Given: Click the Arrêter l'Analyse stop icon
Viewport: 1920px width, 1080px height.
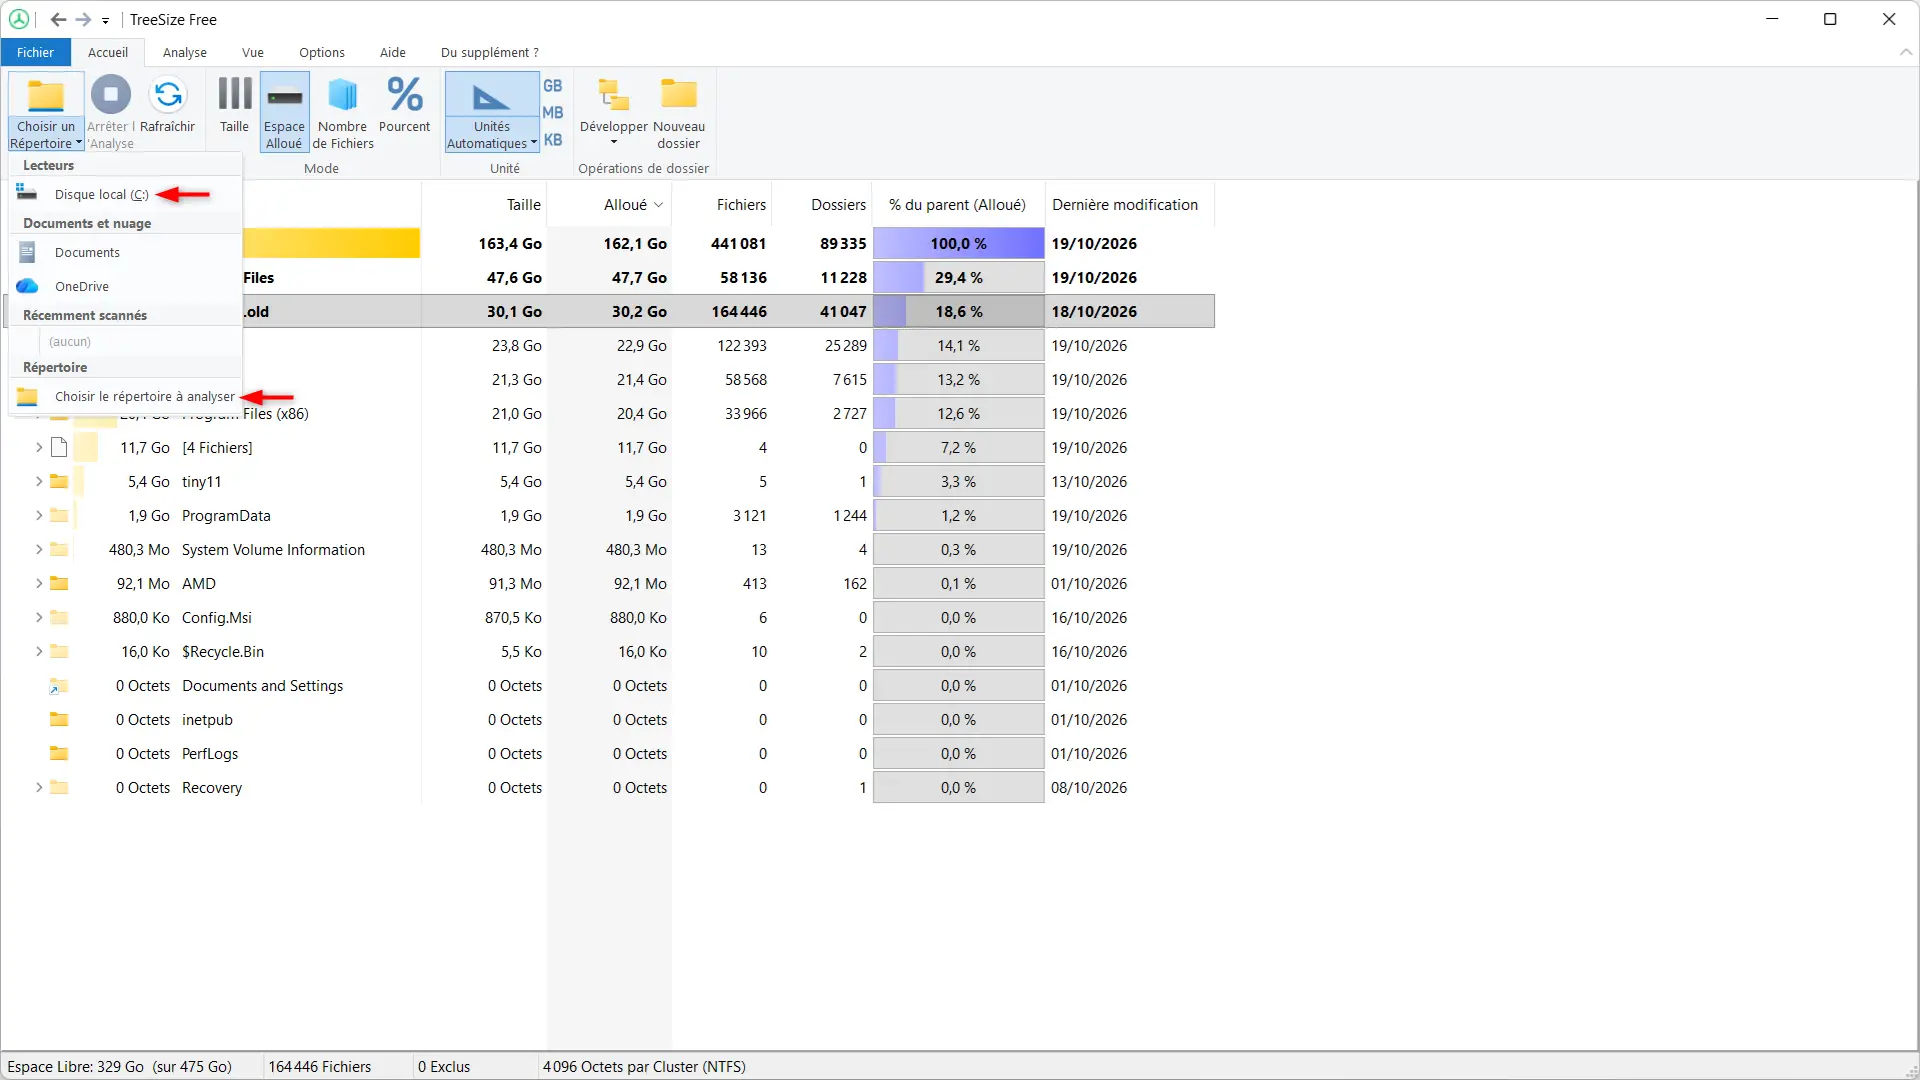Looking at the screenshot, I should coord(110,95).
